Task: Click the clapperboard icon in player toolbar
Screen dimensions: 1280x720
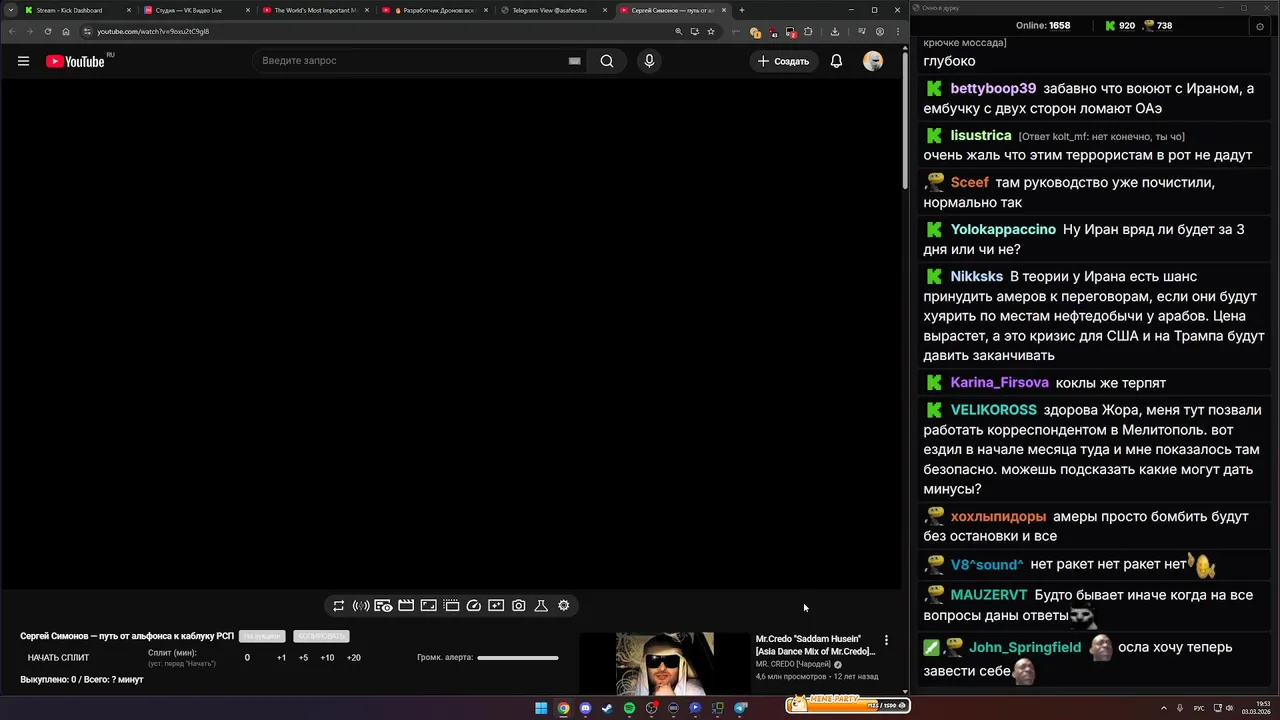Action: 406,606
